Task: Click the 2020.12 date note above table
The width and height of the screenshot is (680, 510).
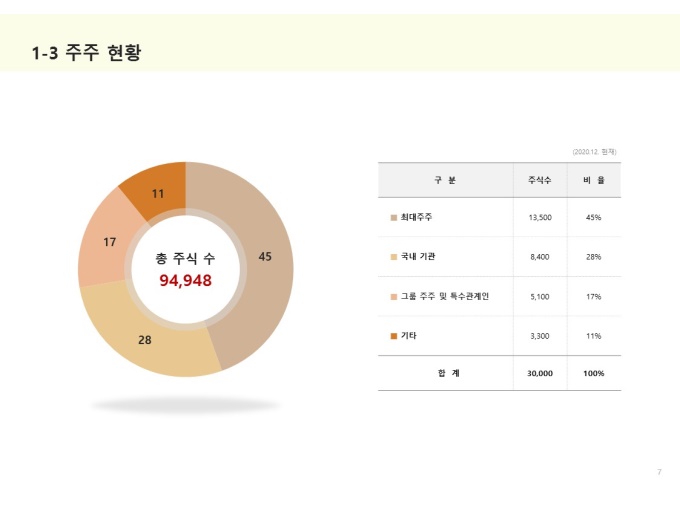Action: [594, 152]
